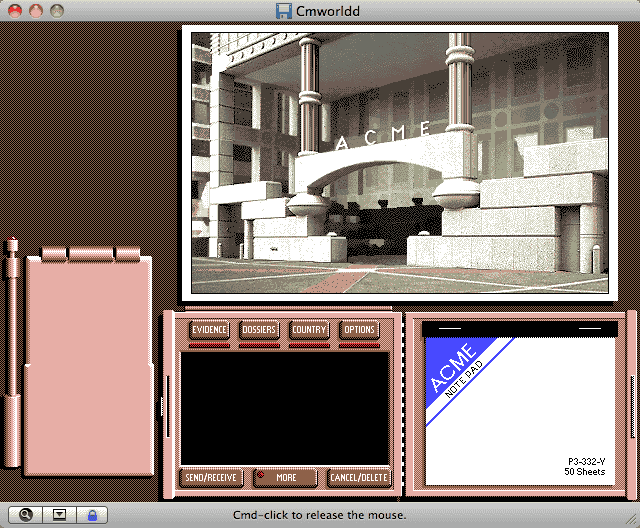Open the game OPTIONS
This screenshot has width=640, height=528.
pyautogui.click(x=359, y=330)
